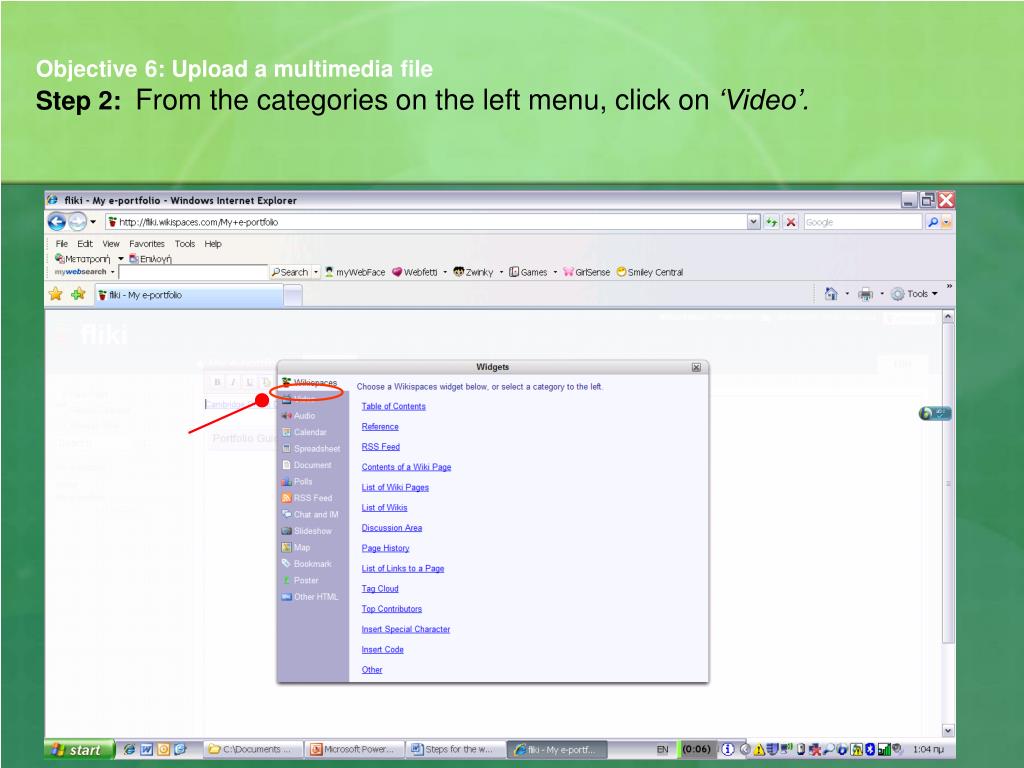
Task: Click the Insert Code link
Action: click(x=383, y=649)
